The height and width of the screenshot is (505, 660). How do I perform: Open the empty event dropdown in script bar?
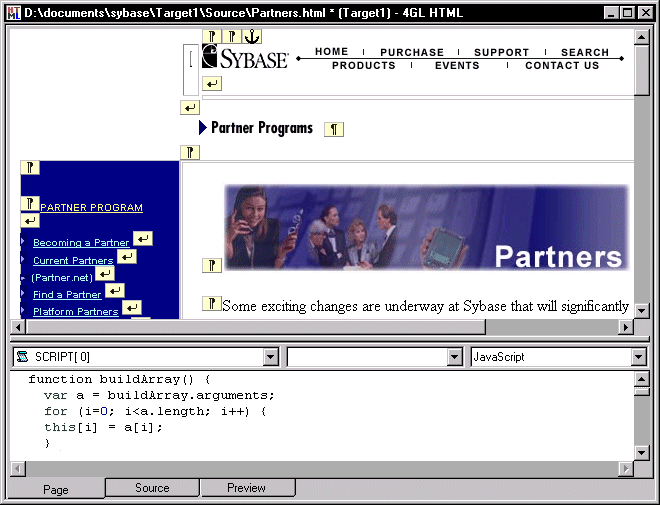pos(454,357)
